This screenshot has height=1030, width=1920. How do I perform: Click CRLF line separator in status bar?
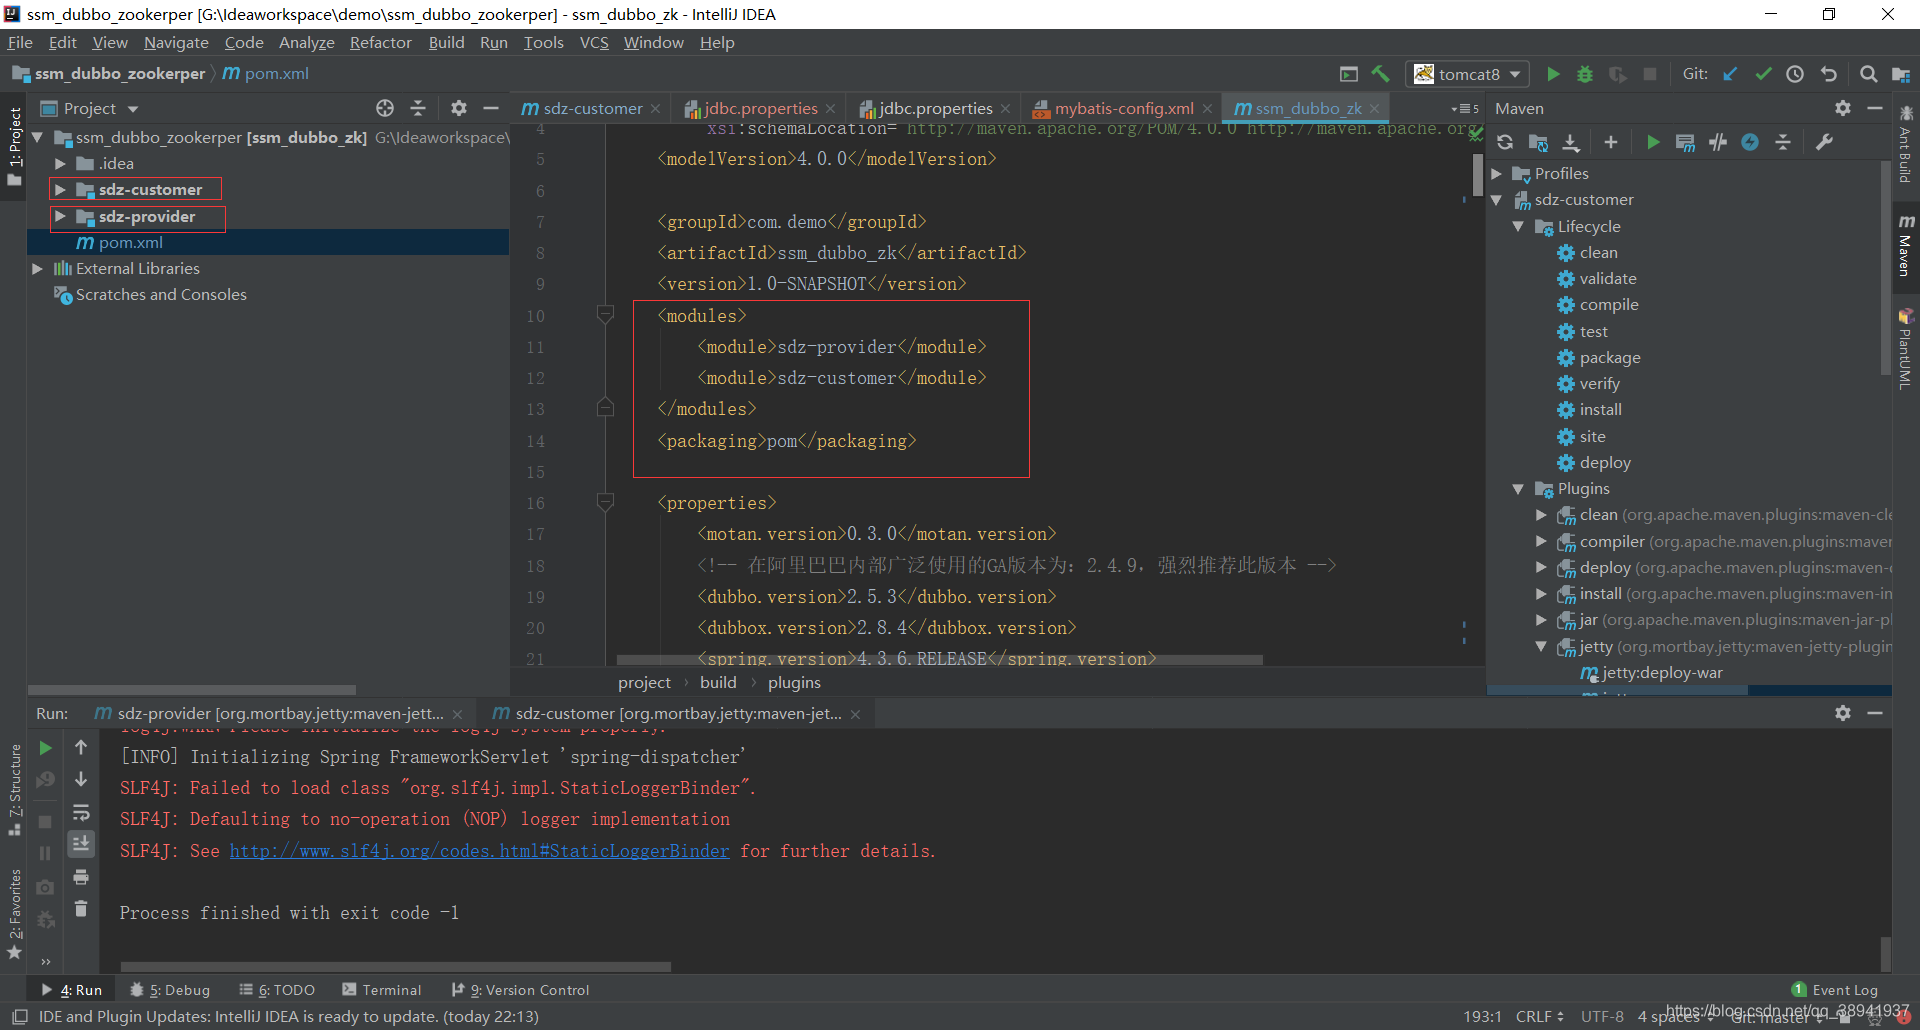point(1539,1016)
